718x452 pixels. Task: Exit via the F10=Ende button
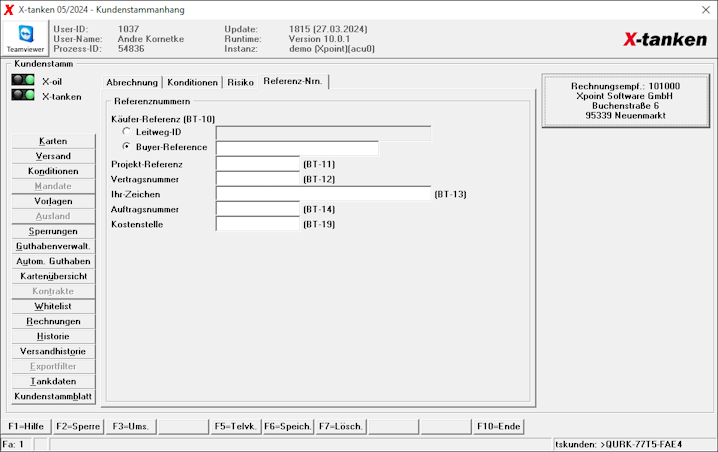point(499,426)
